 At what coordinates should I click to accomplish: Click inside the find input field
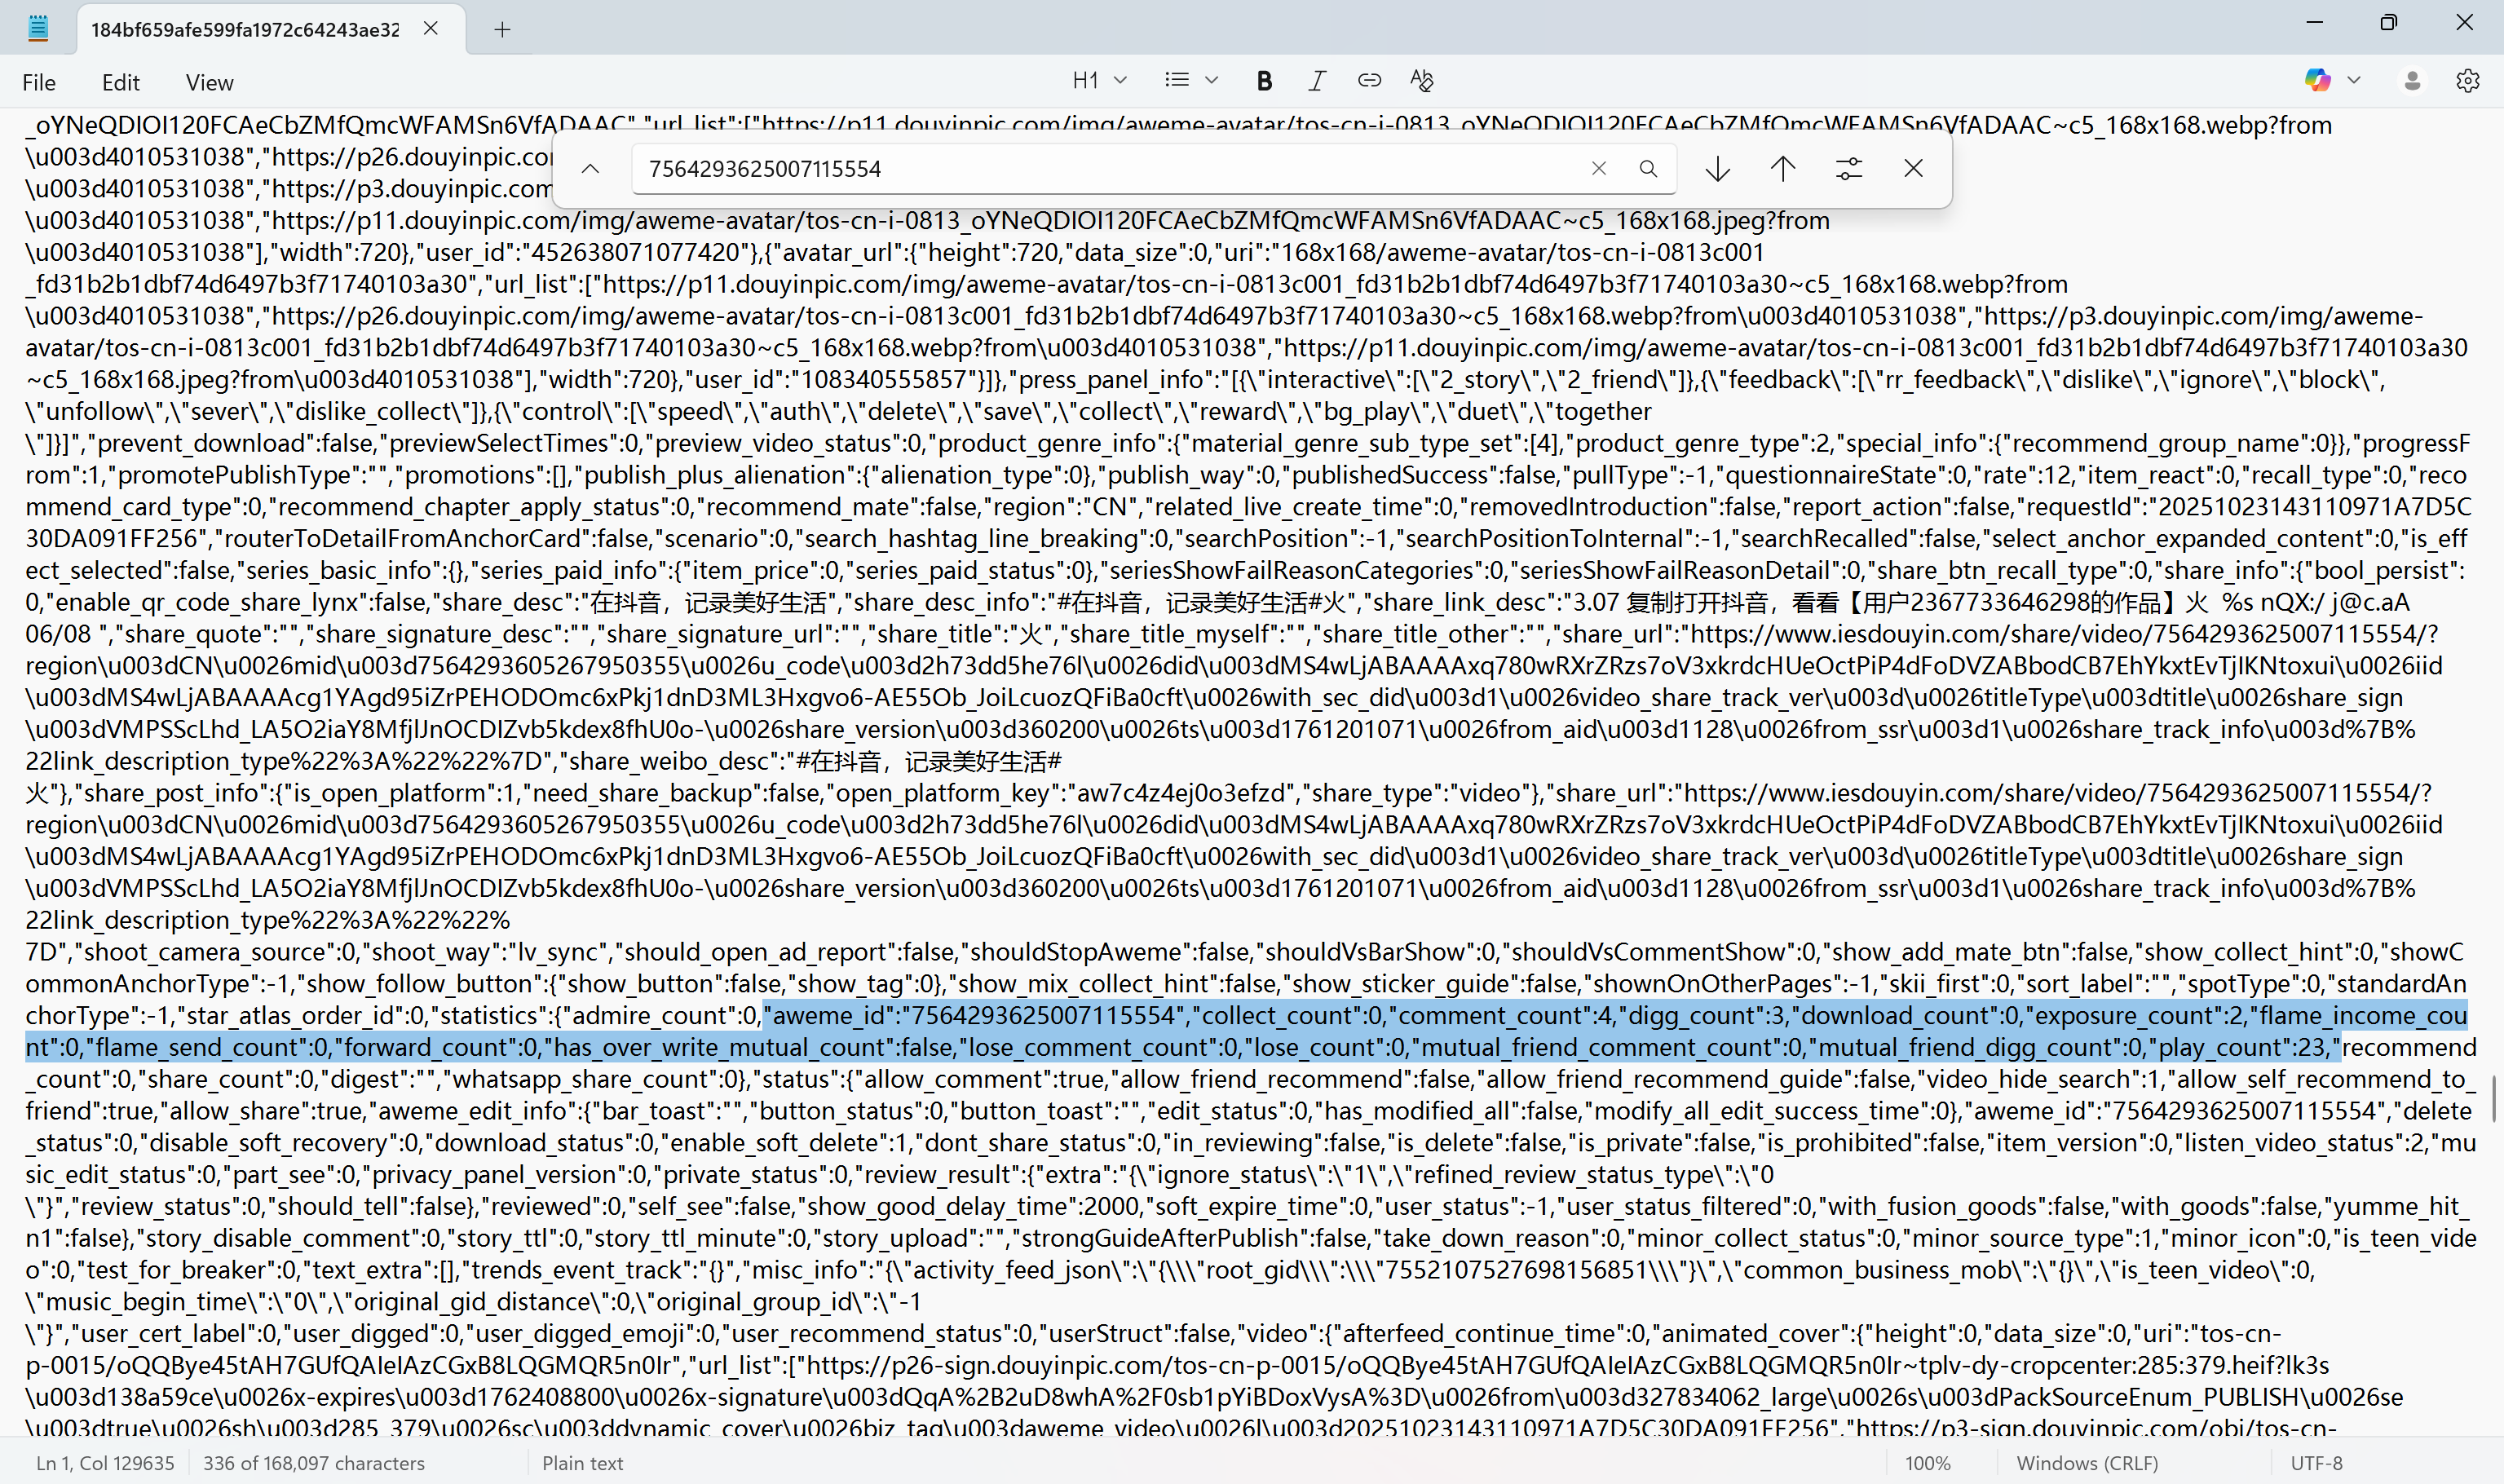[1100, 168]
